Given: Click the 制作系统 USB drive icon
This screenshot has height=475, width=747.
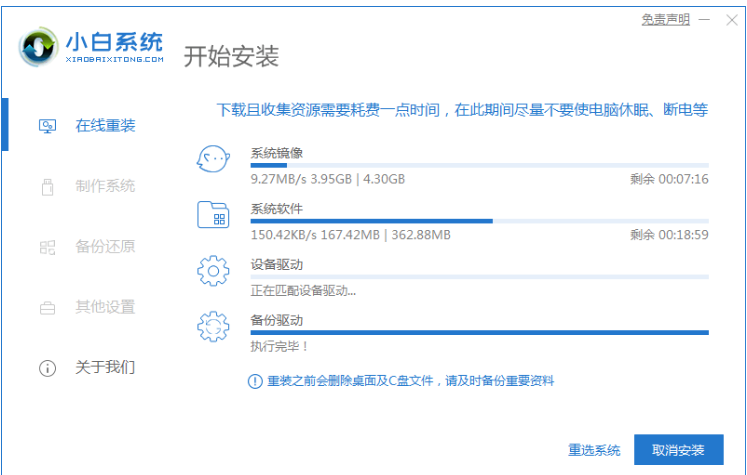Looking at the screenshot, I should coord(47,187).
